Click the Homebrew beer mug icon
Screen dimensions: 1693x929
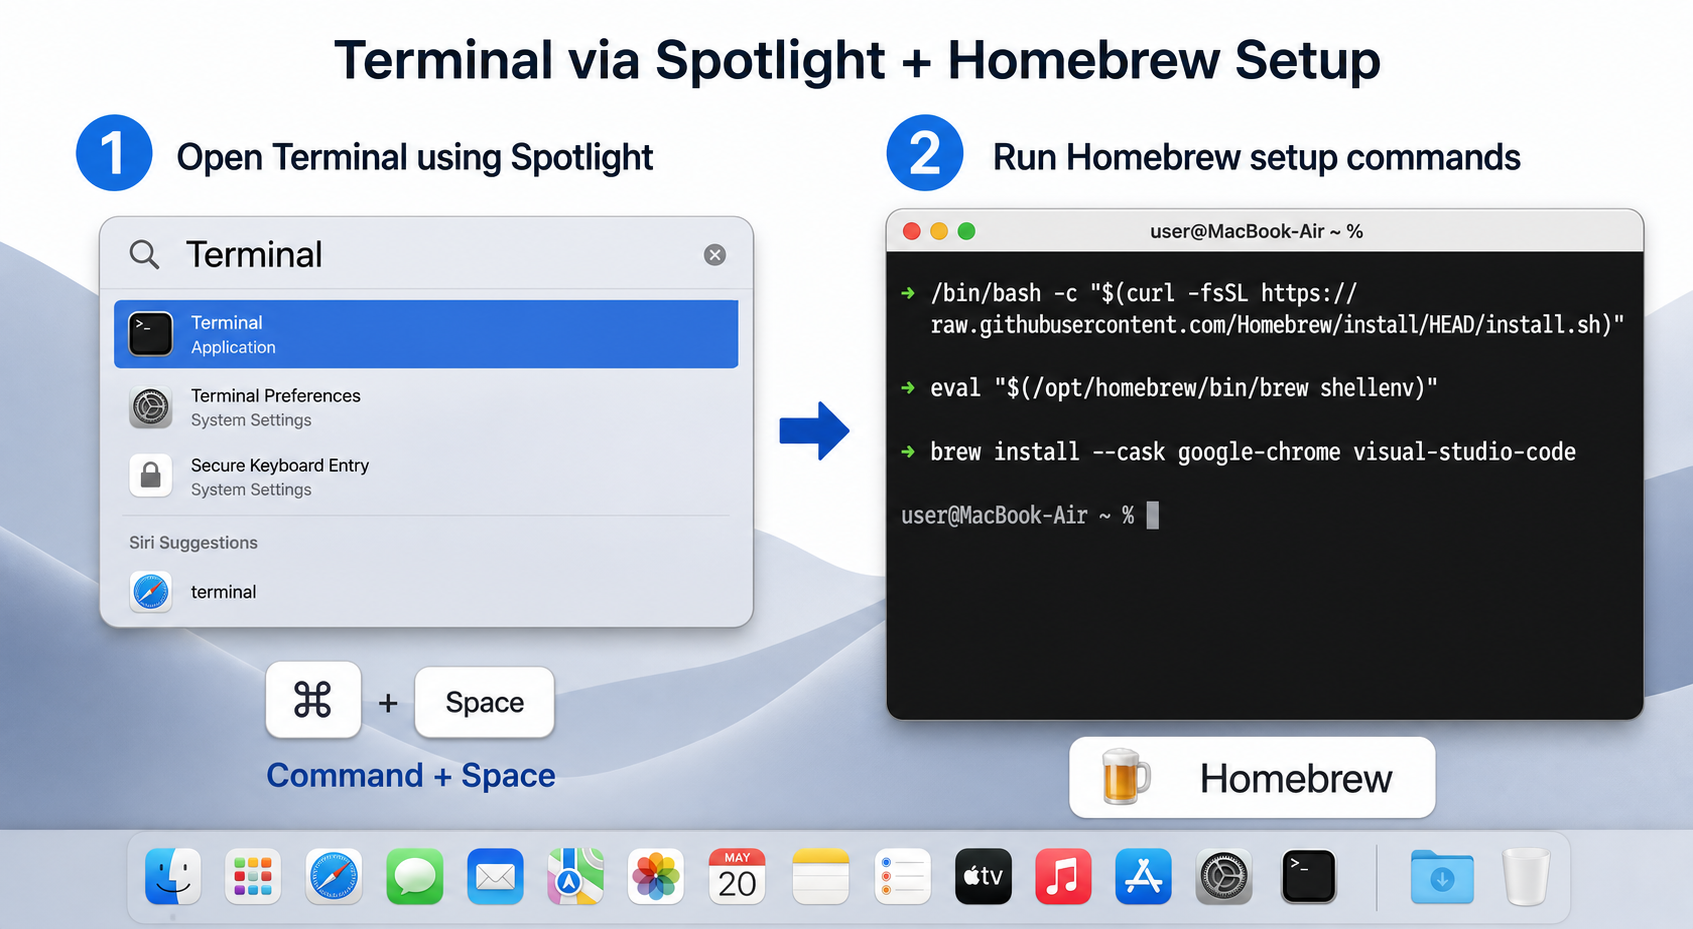pyautogui.click(x=1125, y=777)
